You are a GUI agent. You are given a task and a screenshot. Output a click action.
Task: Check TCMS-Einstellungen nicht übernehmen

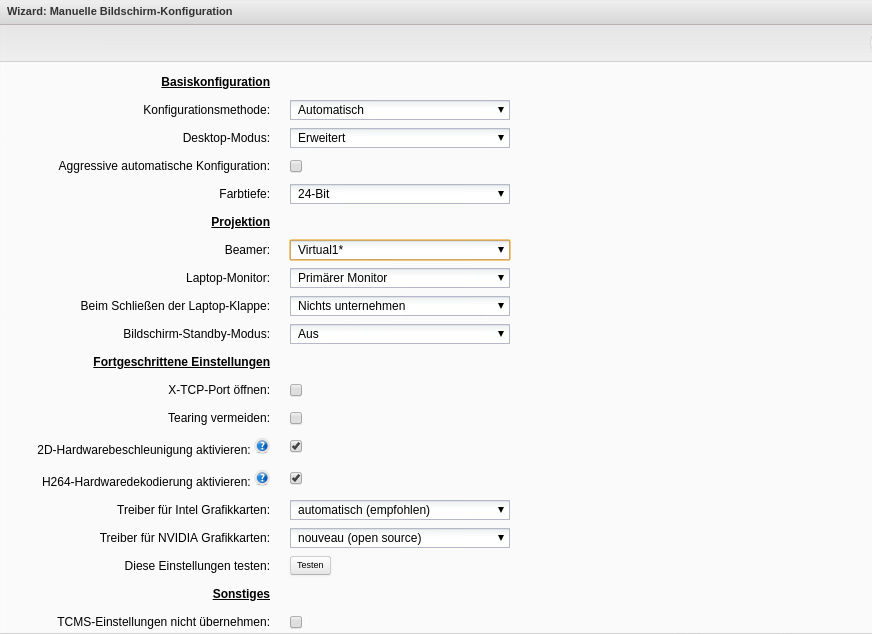click(x=296, y=622)
